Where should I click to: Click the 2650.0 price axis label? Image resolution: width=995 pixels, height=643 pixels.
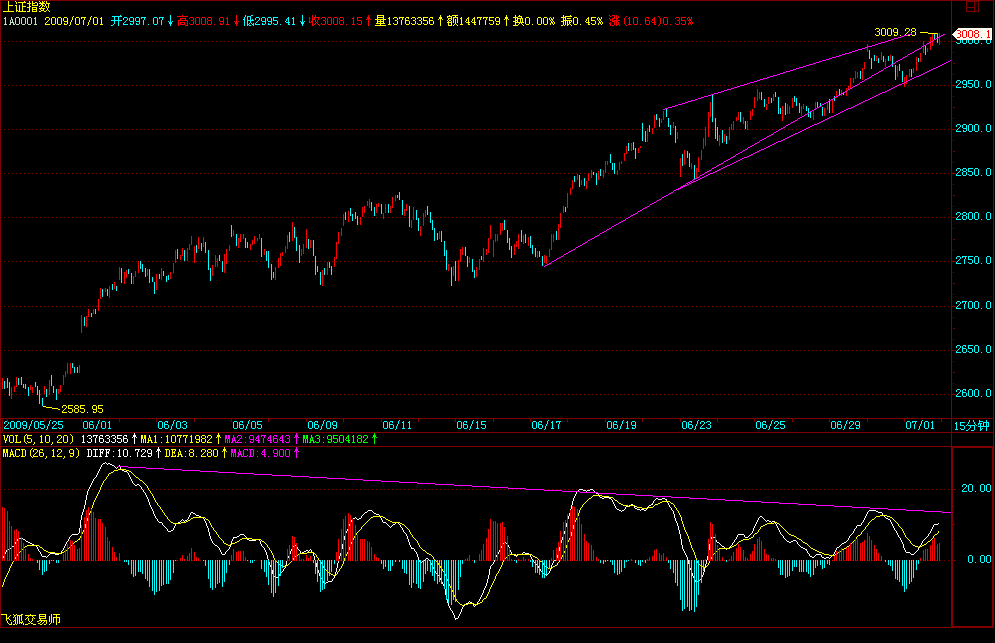pyautogui.click(x=973, y=349)
